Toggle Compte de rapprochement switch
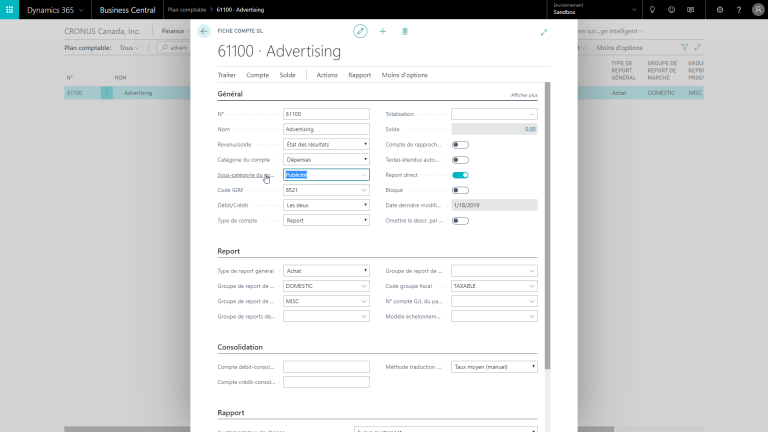This screenshot has width=768, height=432. point(460,144)
